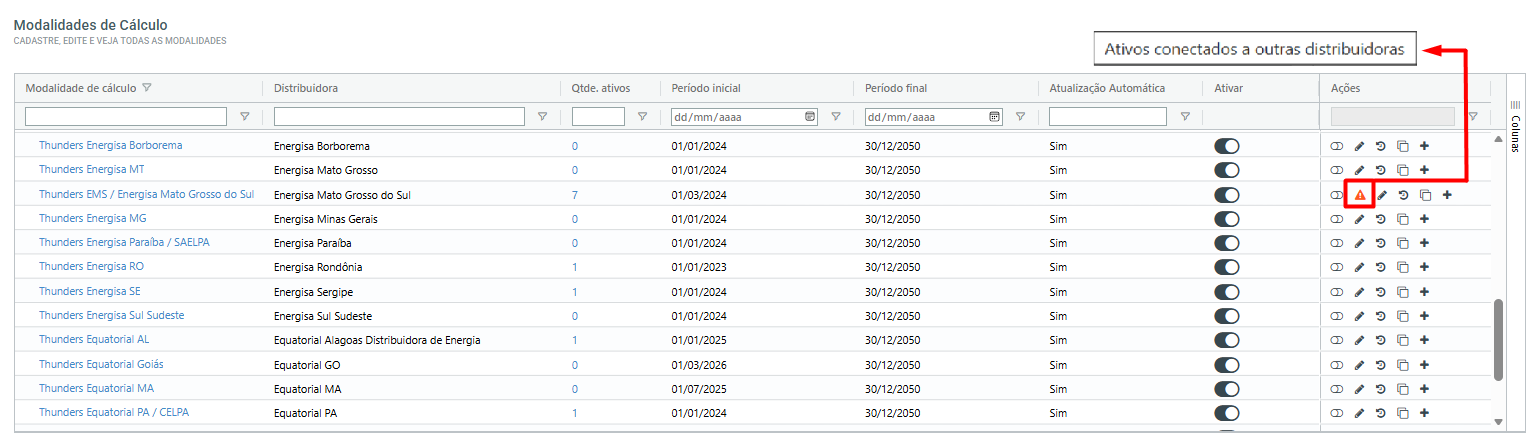The image size is (1539, 442).
Task: Edit the Thunders Energisa MG row
Action: [x=1359, y=219]
